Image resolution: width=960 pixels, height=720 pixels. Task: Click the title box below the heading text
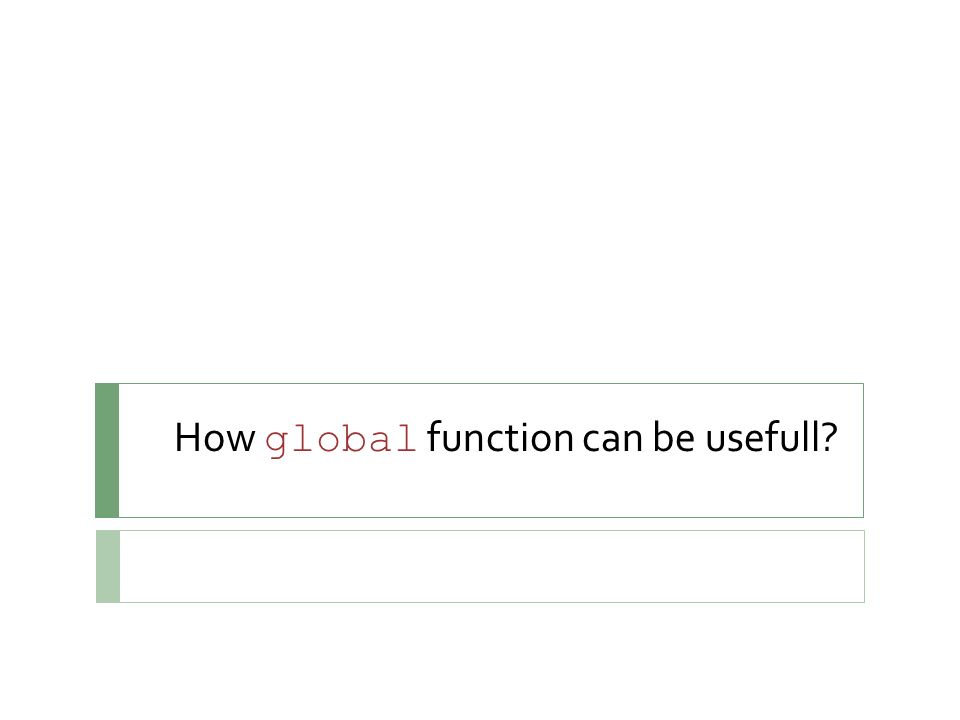(491, 490)
